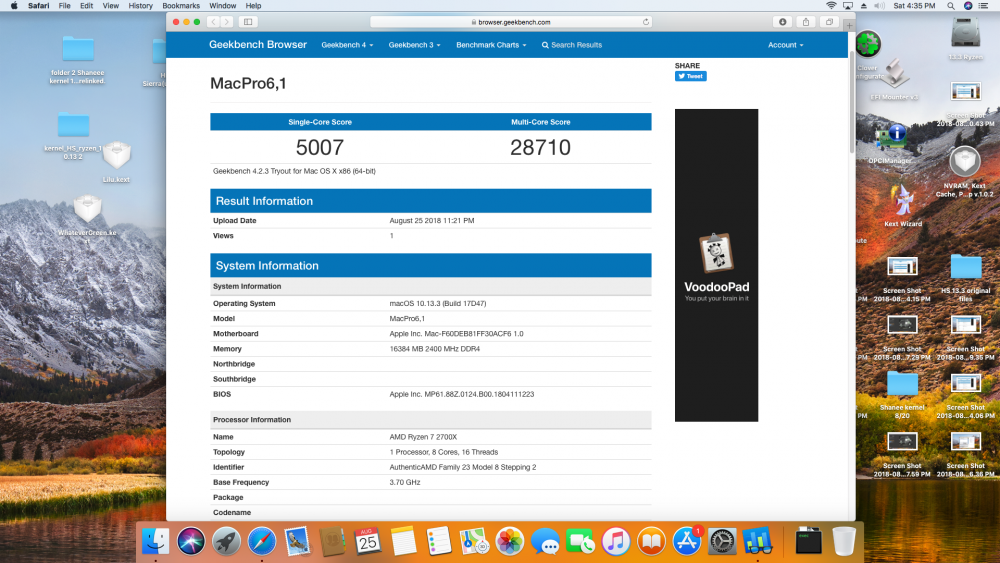Image resolution: width=1000 pixels, height=563 pixels.
Task: Click the Safari Share toolbar icon
Action: pos(805,22)
